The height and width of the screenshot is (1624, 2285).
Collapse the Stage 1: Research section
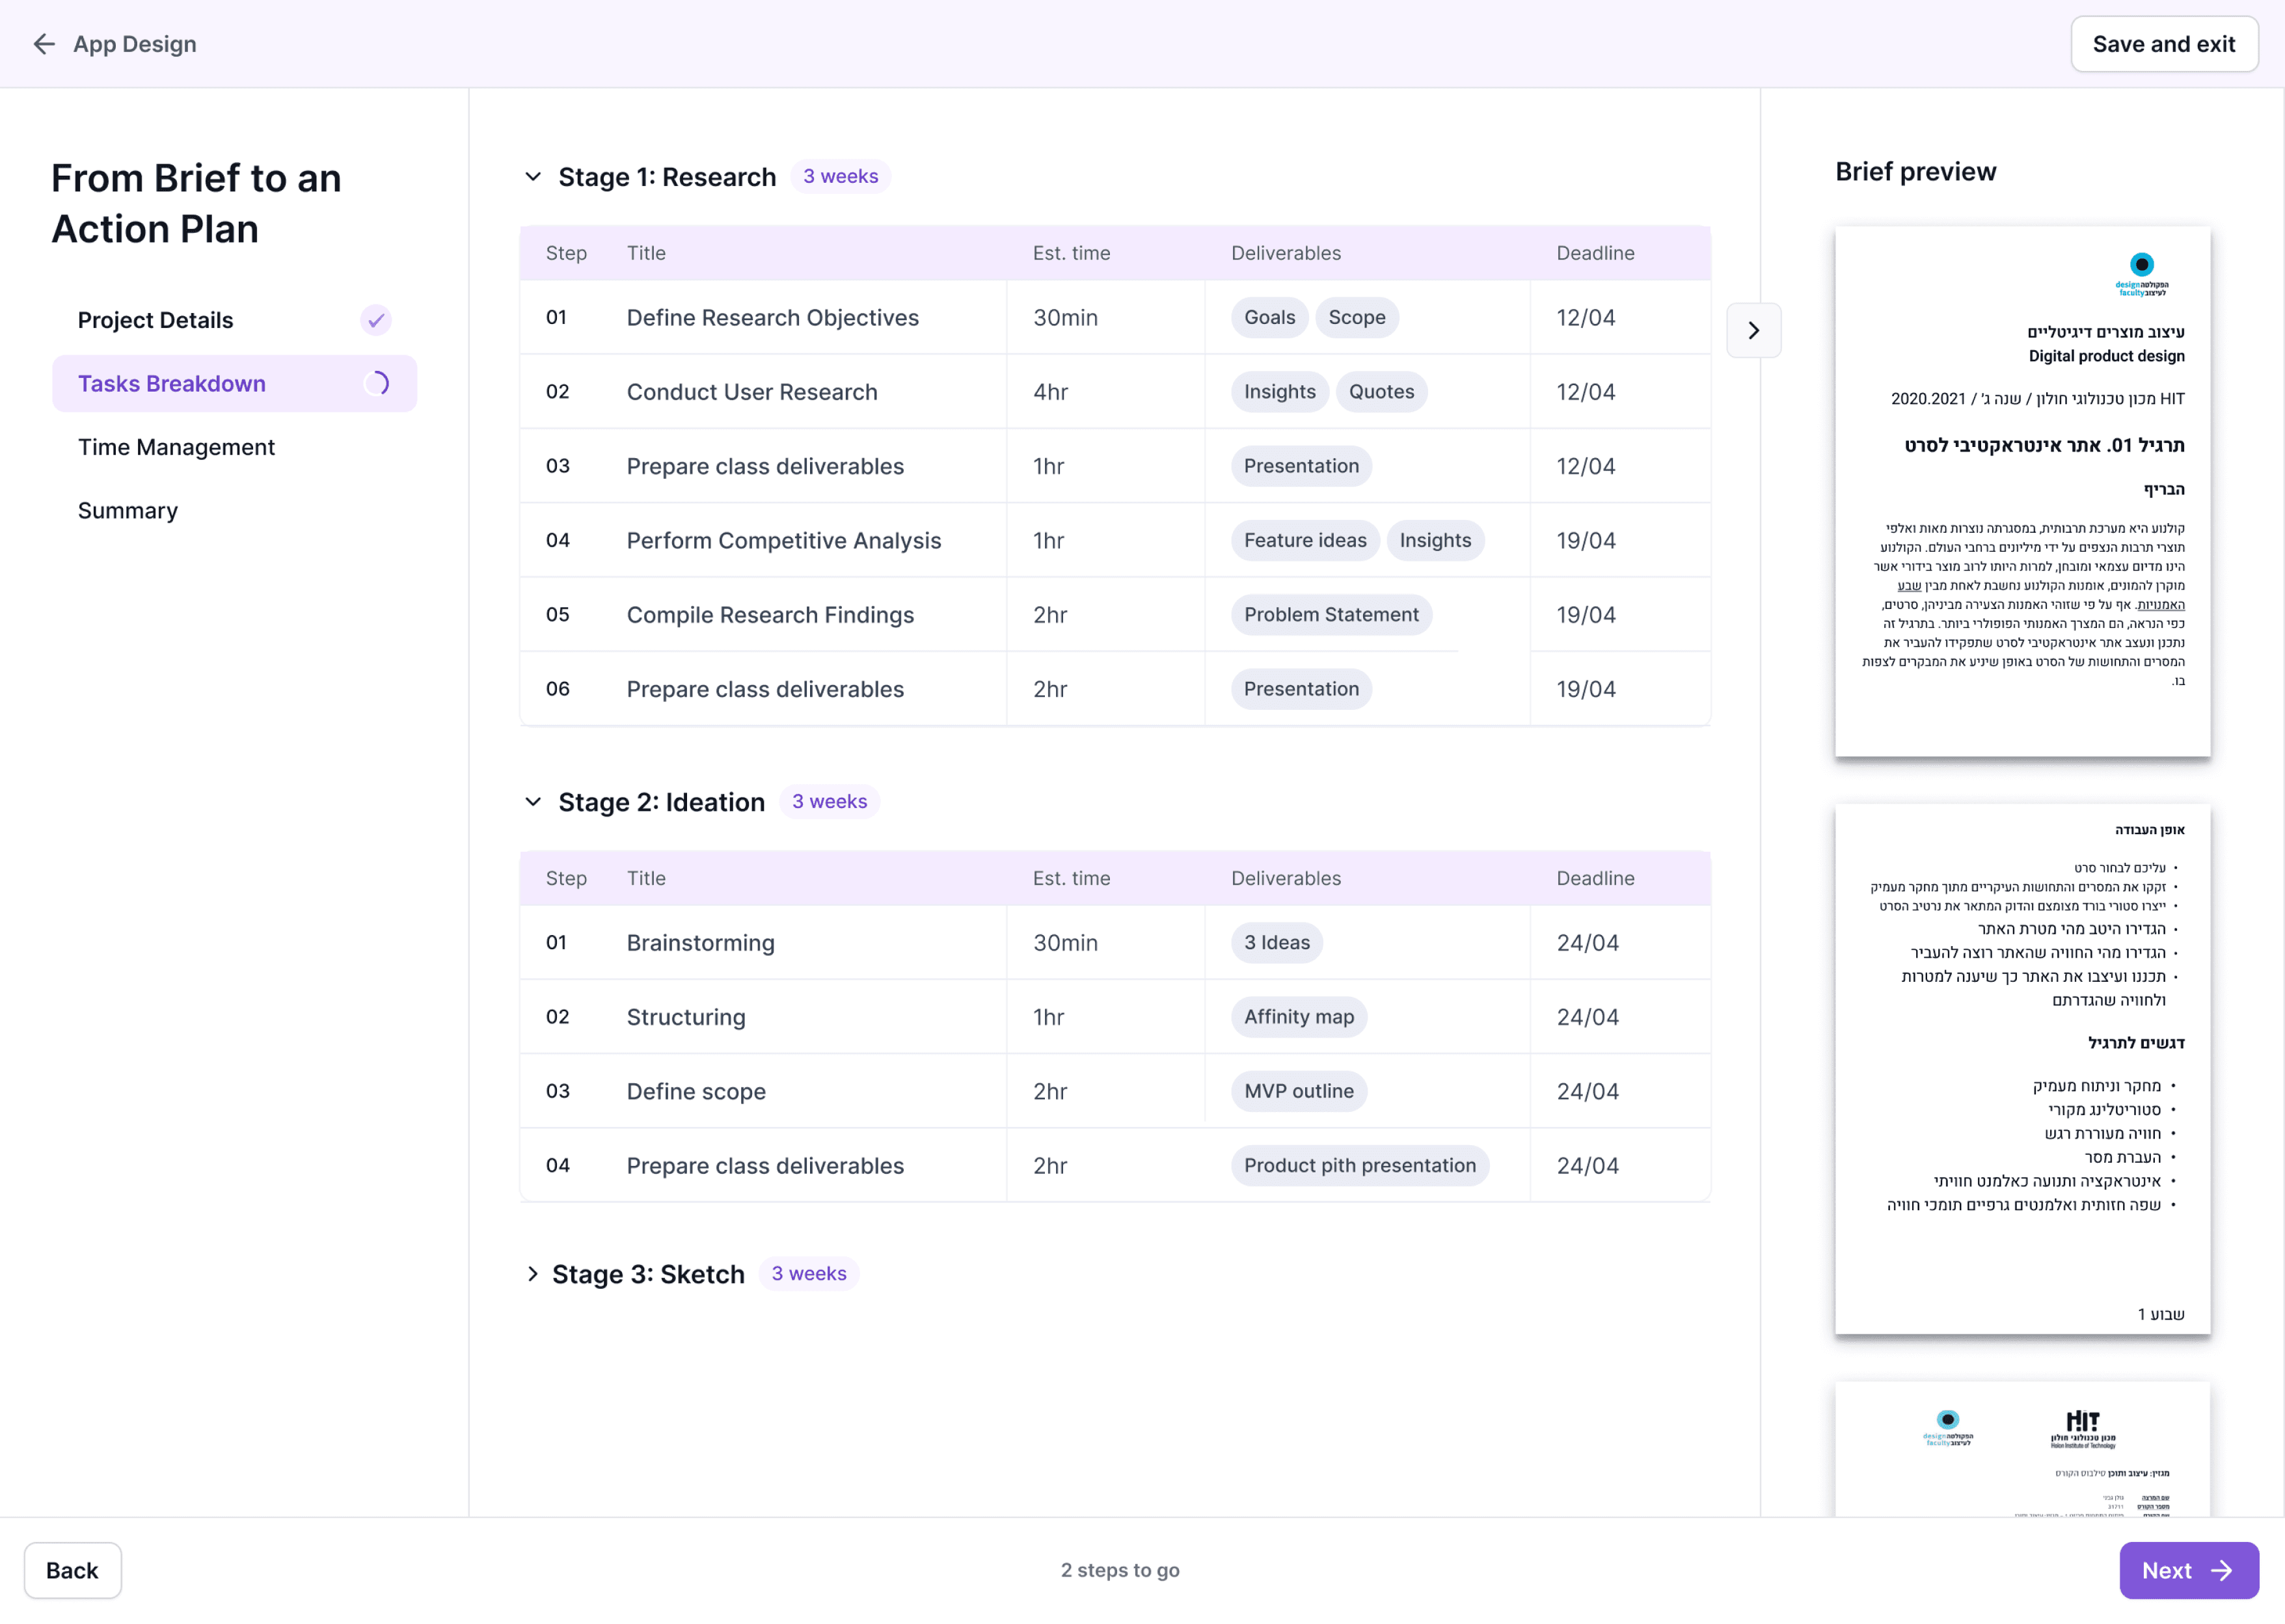533,177
